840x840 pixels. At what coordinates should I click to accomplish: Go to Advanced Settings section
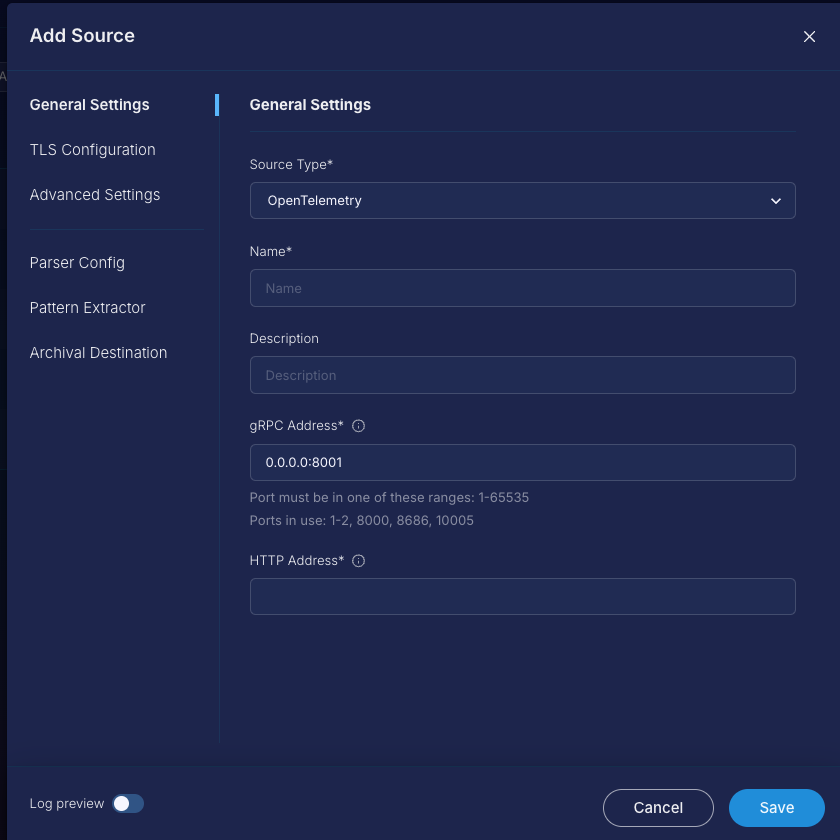(x=95, y=195)
